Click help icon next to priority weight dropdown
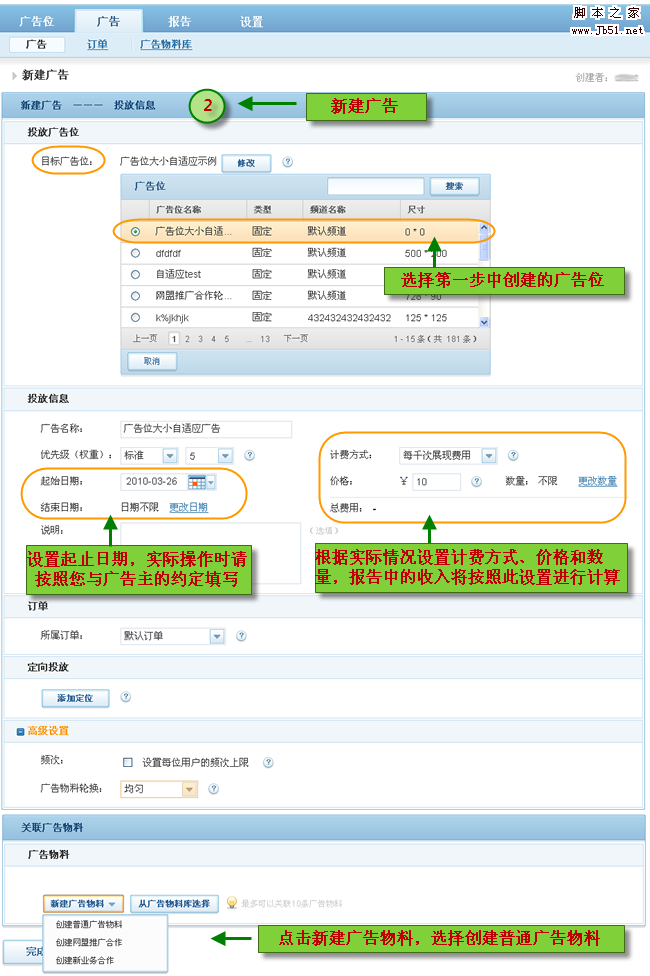Image resolution: width=650 pixels, height=976 pixels. [249, 456]
